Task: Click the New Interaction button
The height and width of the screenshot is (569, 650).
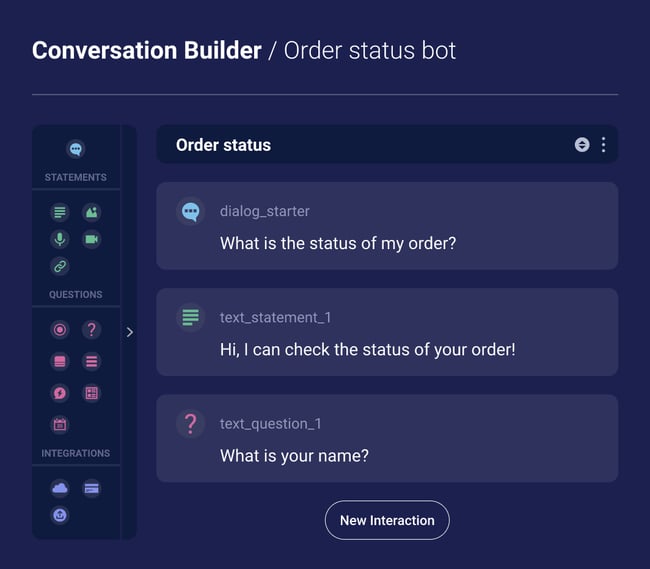Action: click(387, 520)
